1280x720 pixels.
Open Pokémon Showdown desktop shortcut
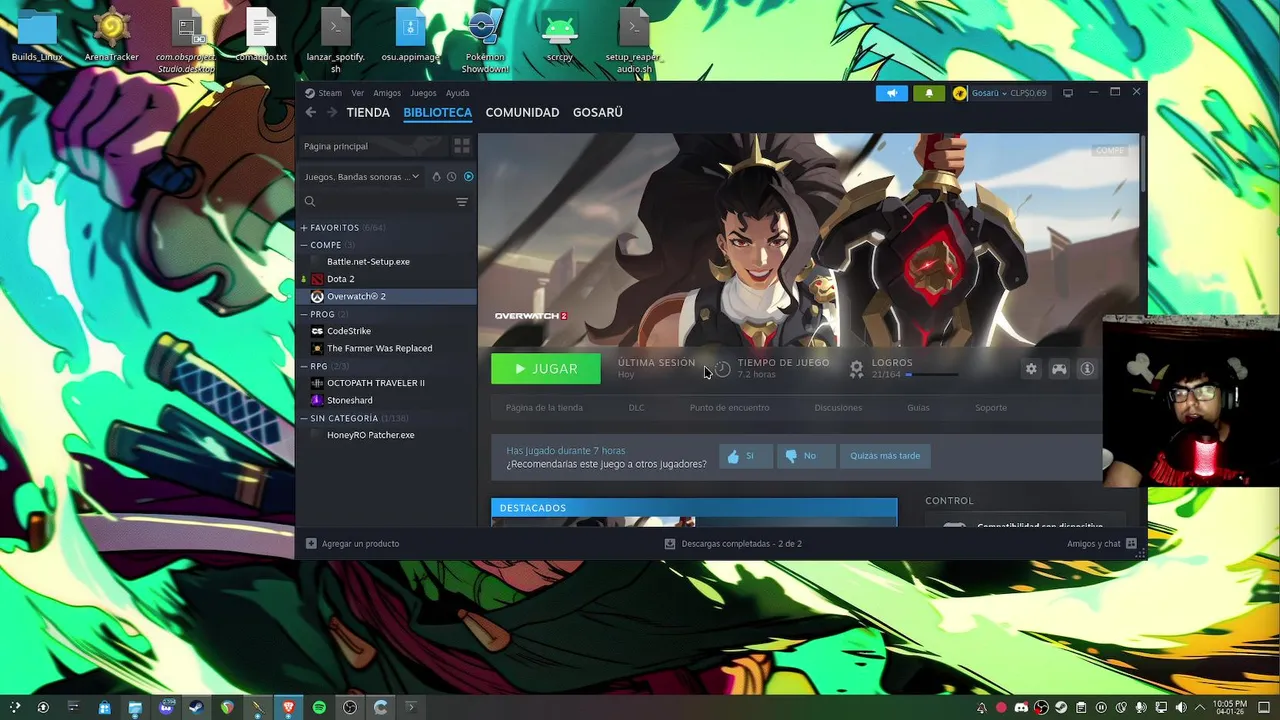coord(485,40)
